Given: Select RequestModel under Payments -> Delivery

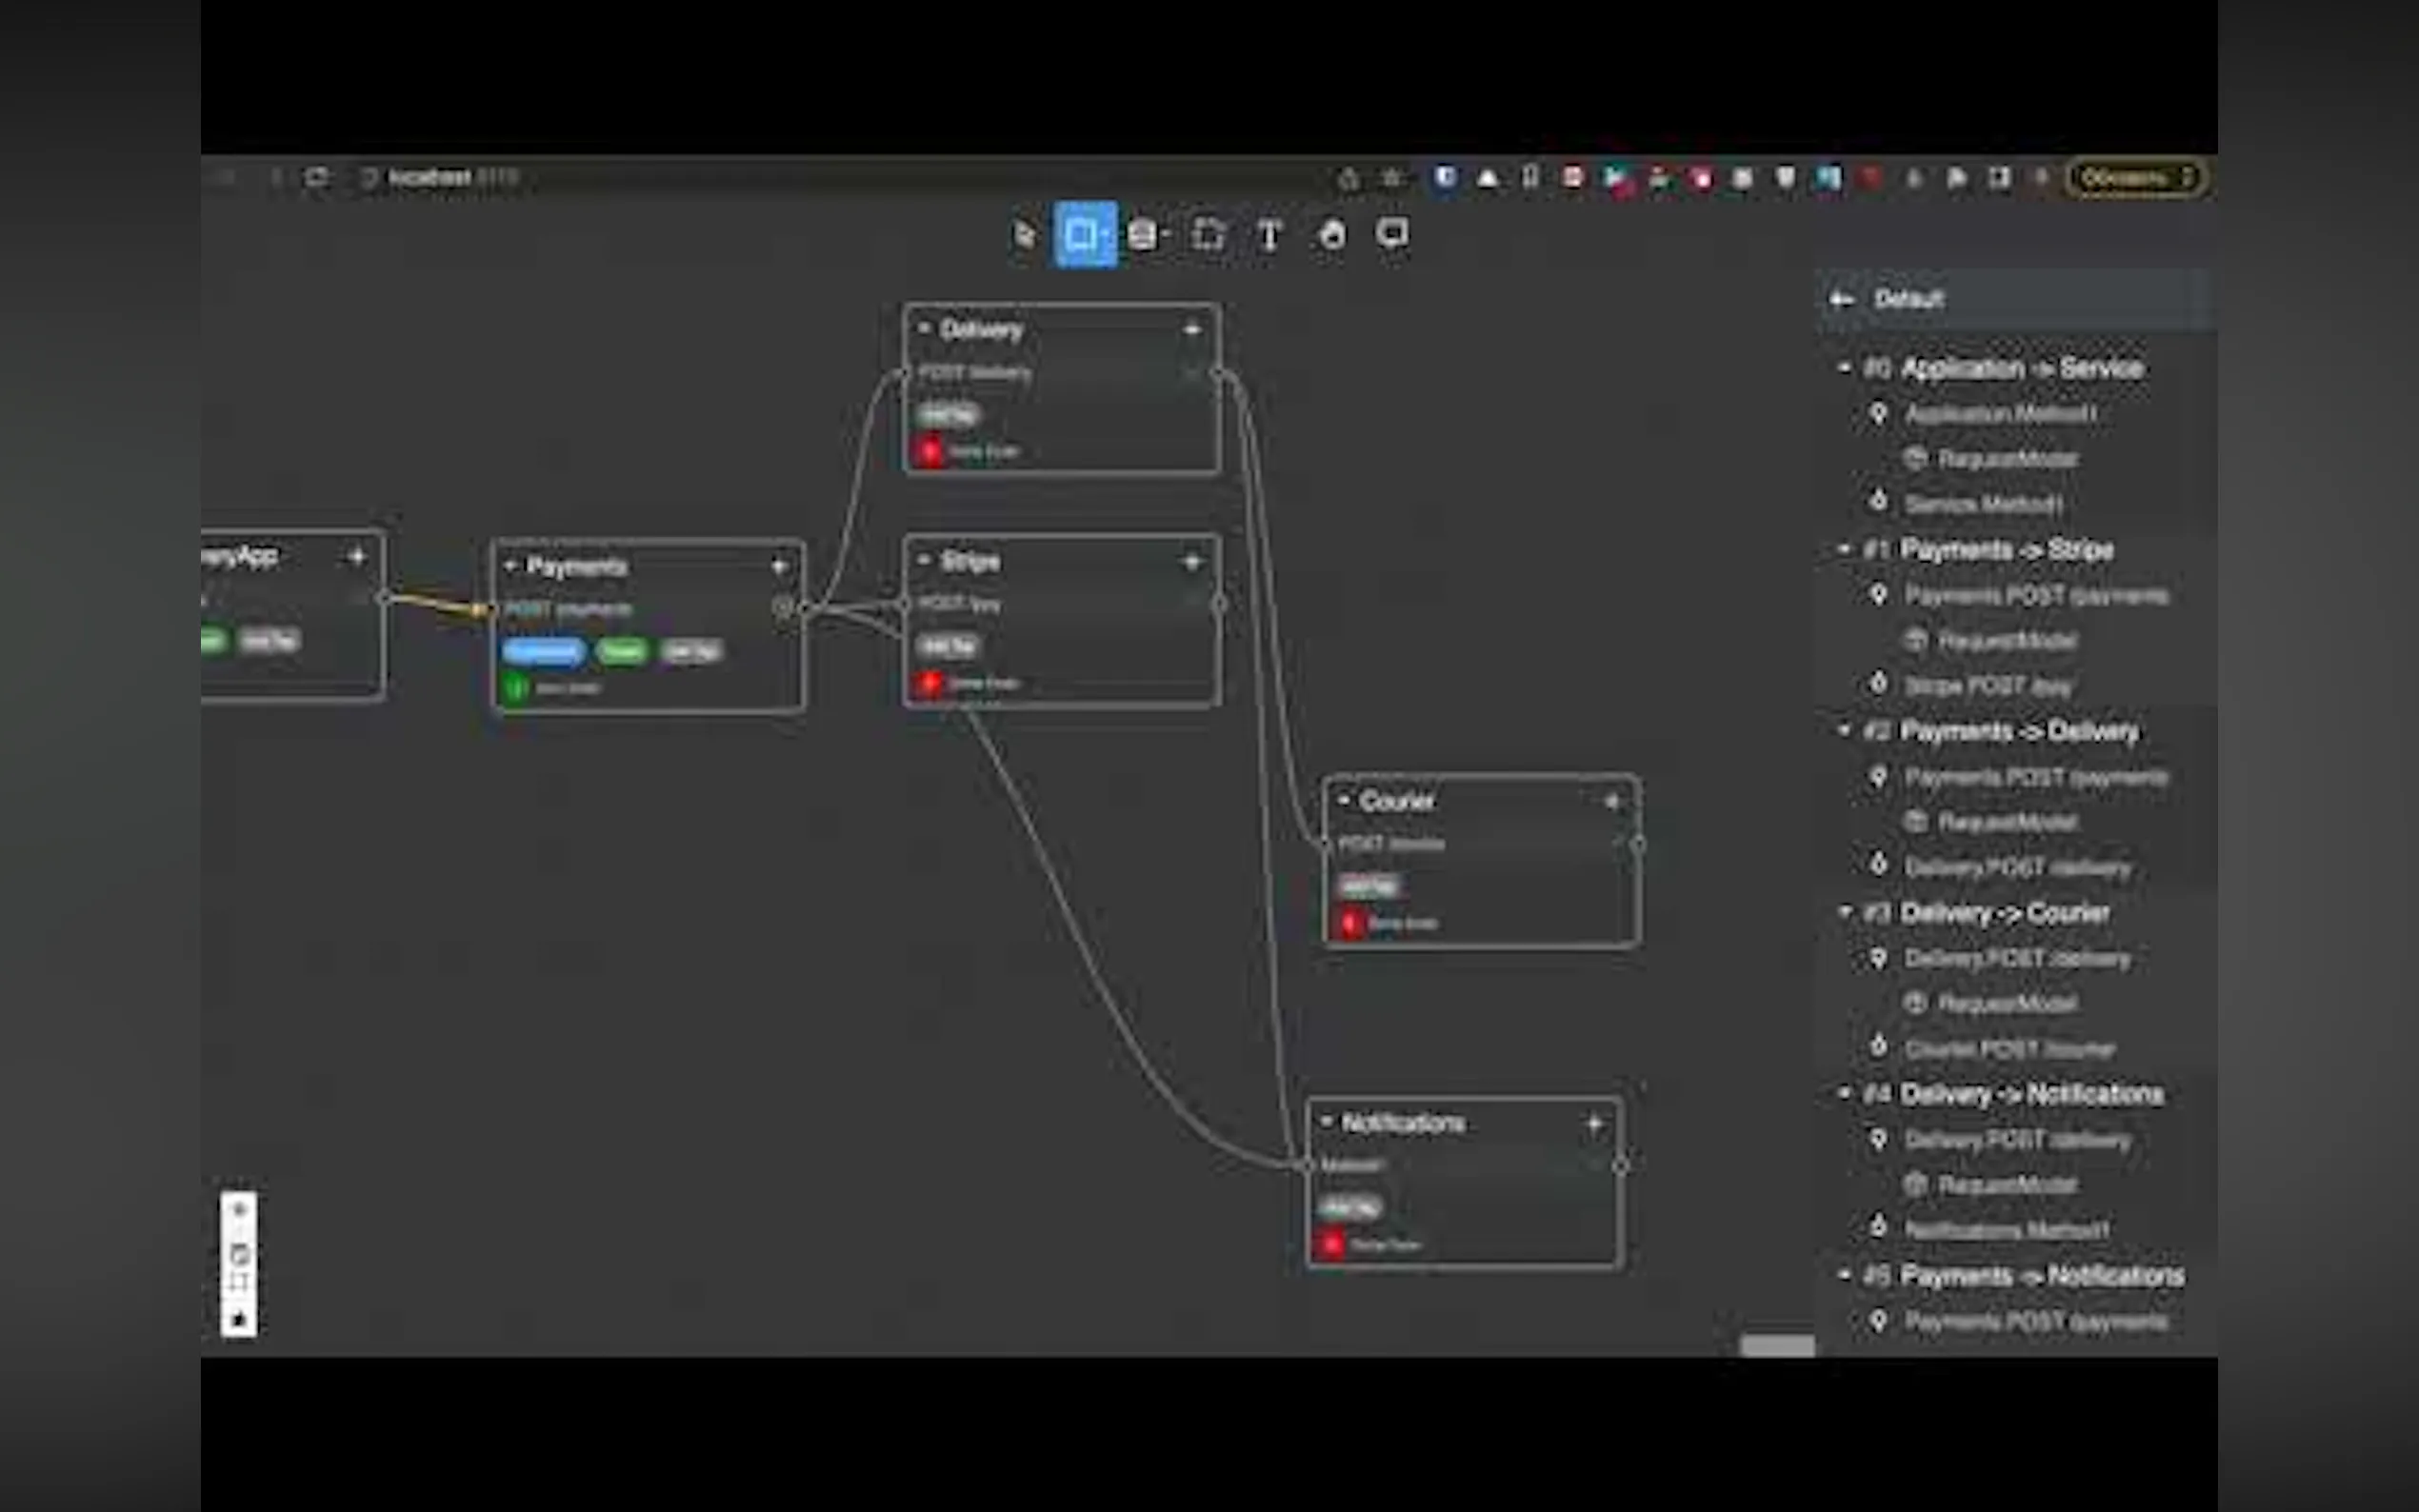Looking at the screenshot, I should pos(2007,822).
